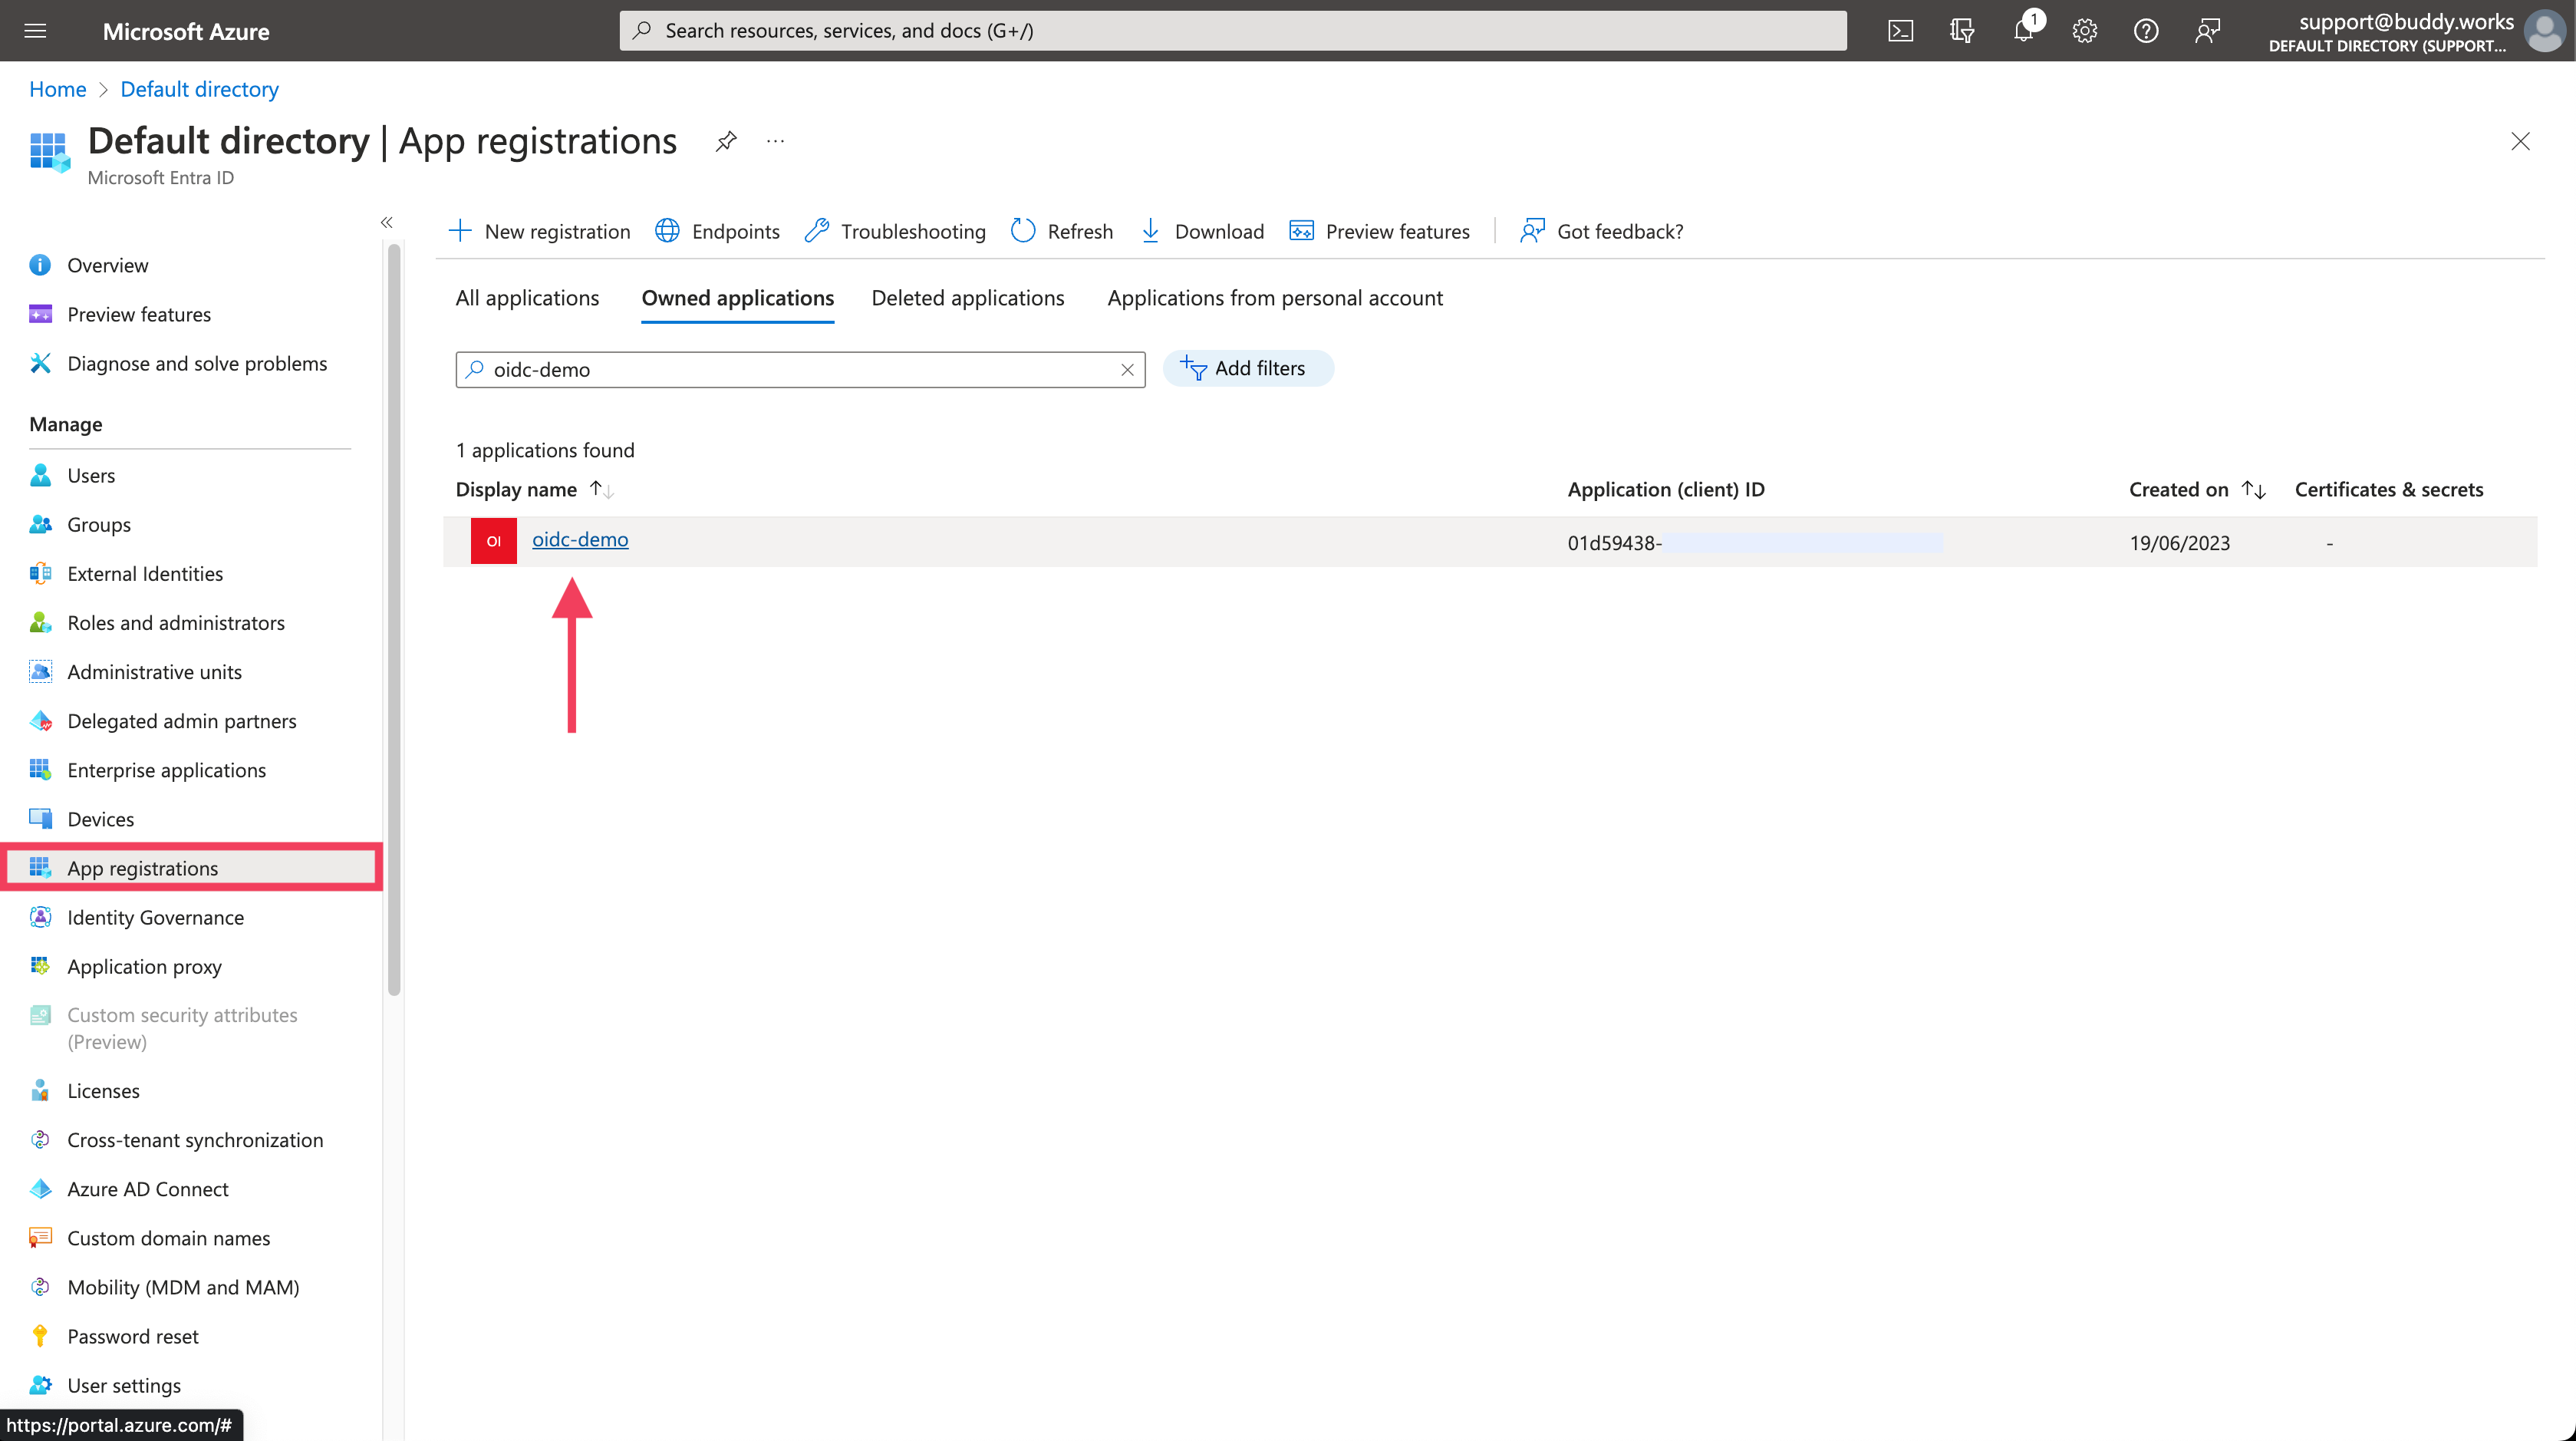2576x1441 pixels.
Task: Click the red OI app icon
Action: click(x=493, y=541)
